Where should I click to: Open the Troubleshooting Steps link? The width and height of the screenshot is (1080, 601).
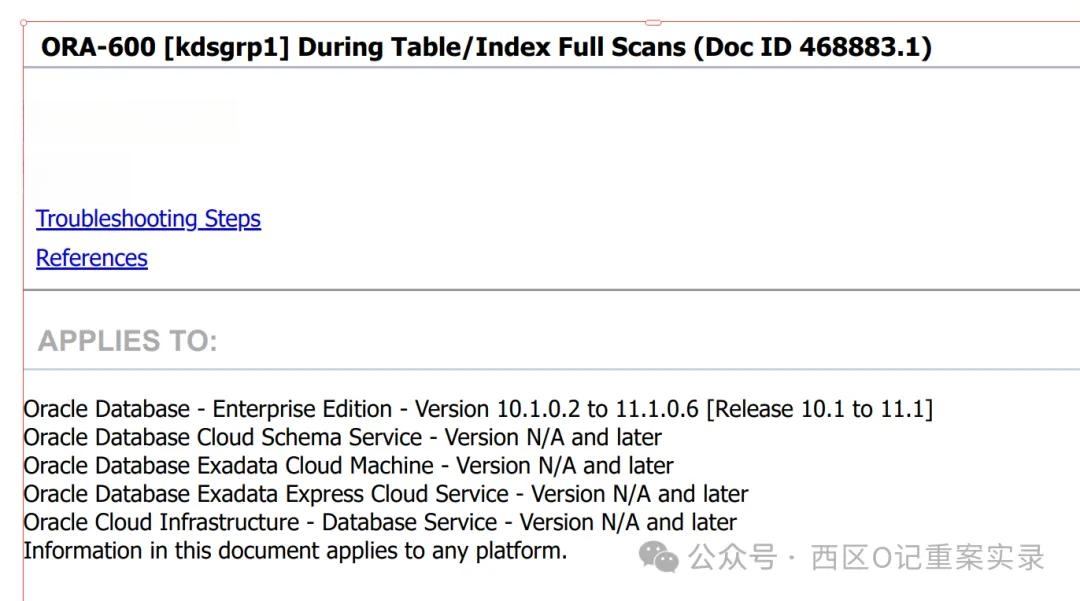[x=148, y=219]
